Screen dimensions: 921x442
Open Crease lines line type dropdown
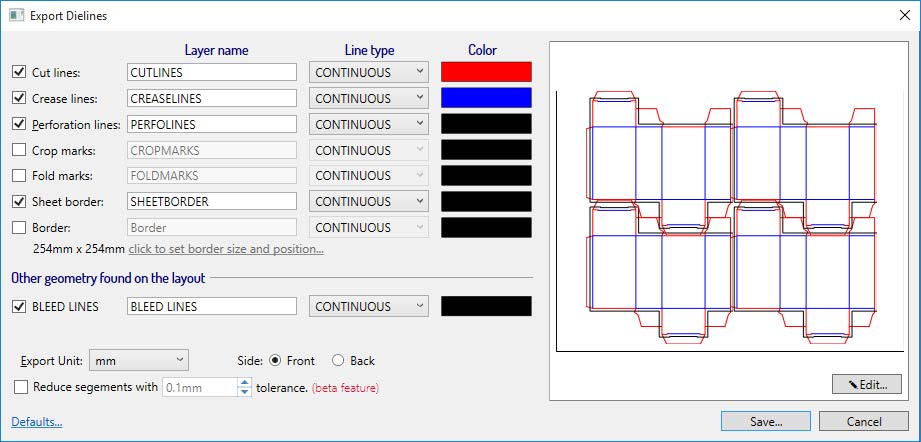369,98
